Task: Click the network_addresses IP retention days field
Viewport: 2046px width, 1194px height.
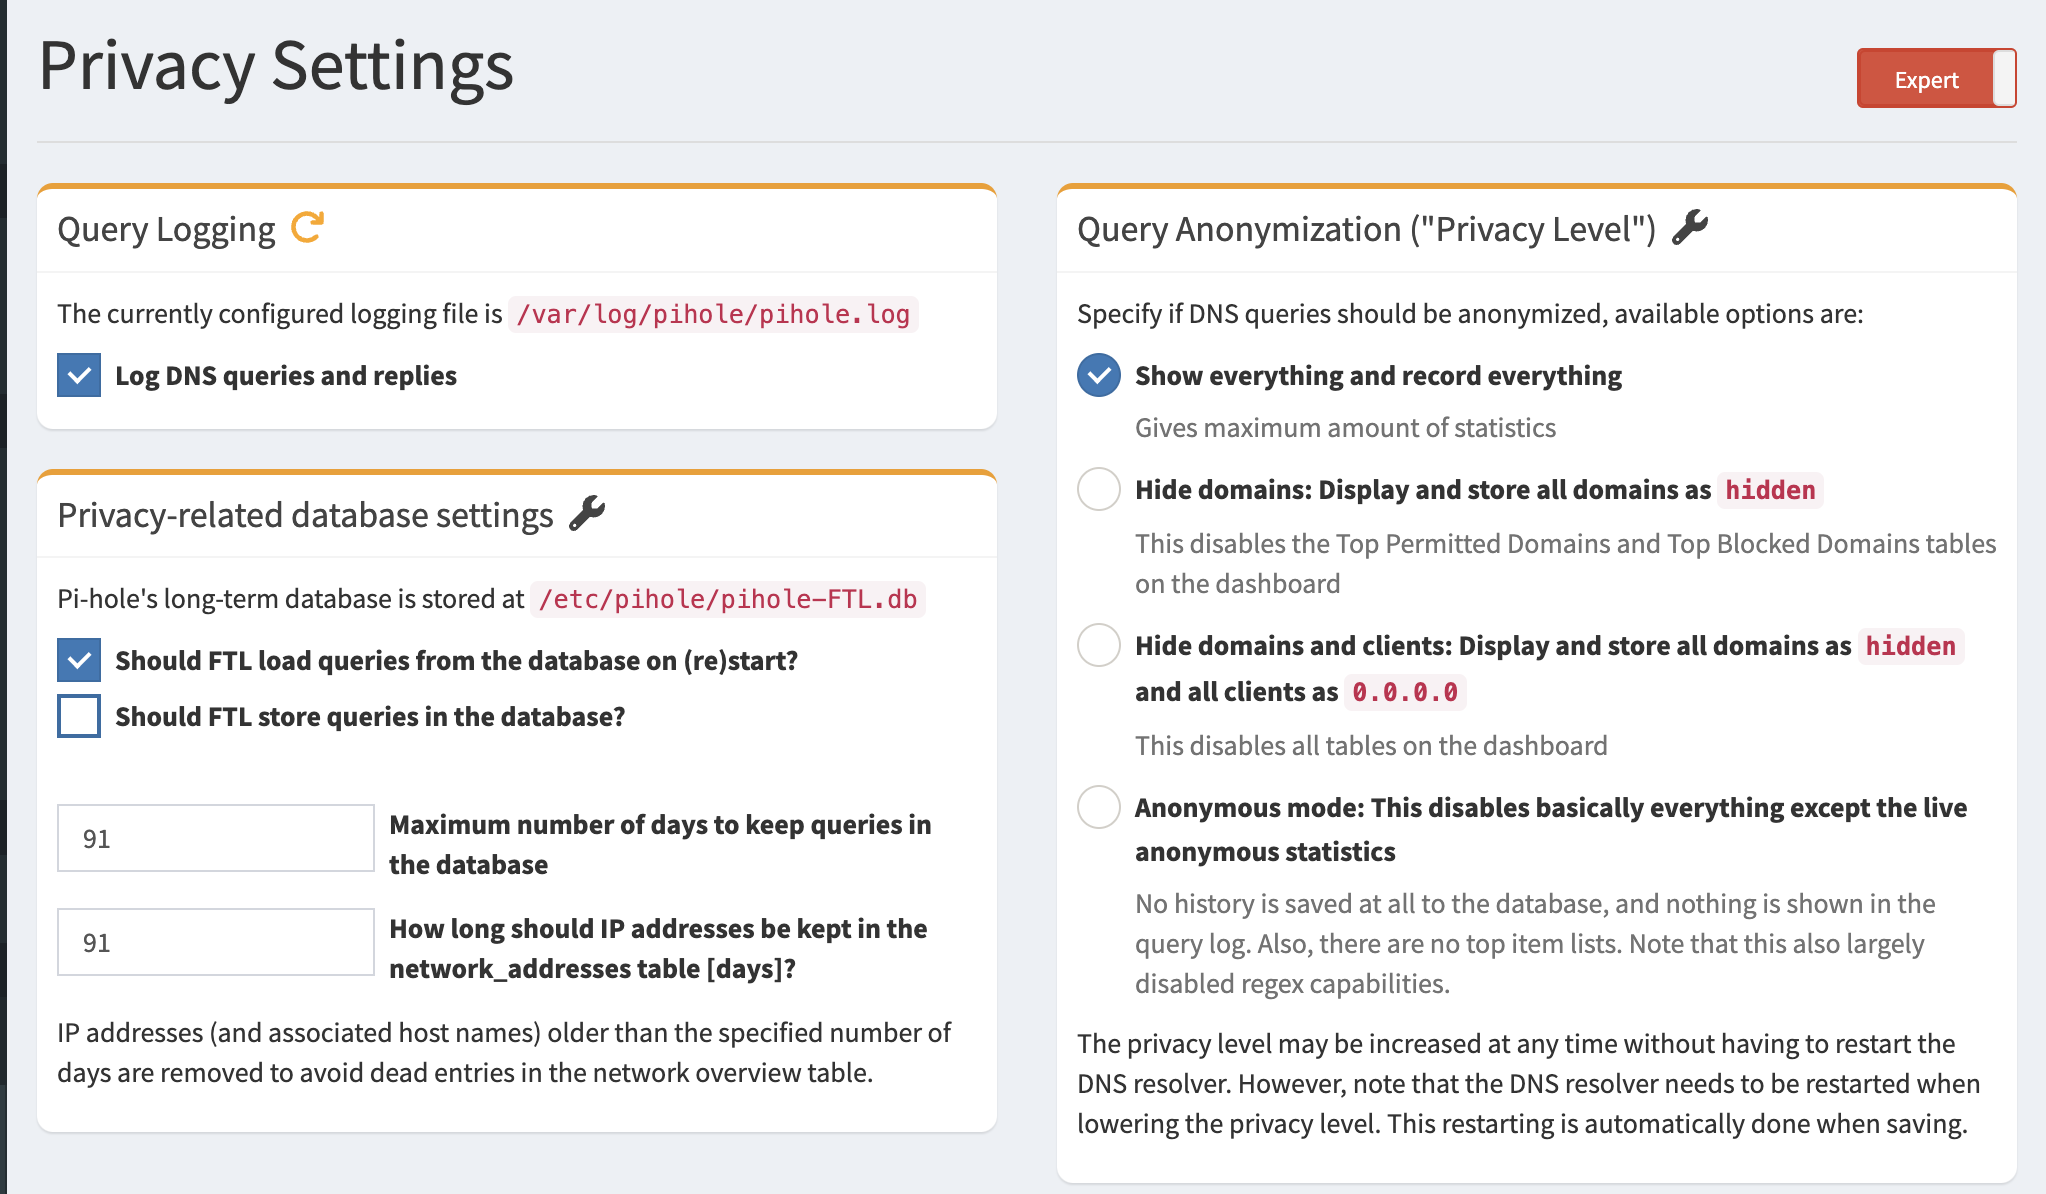Action: click(x=216, y=942)
